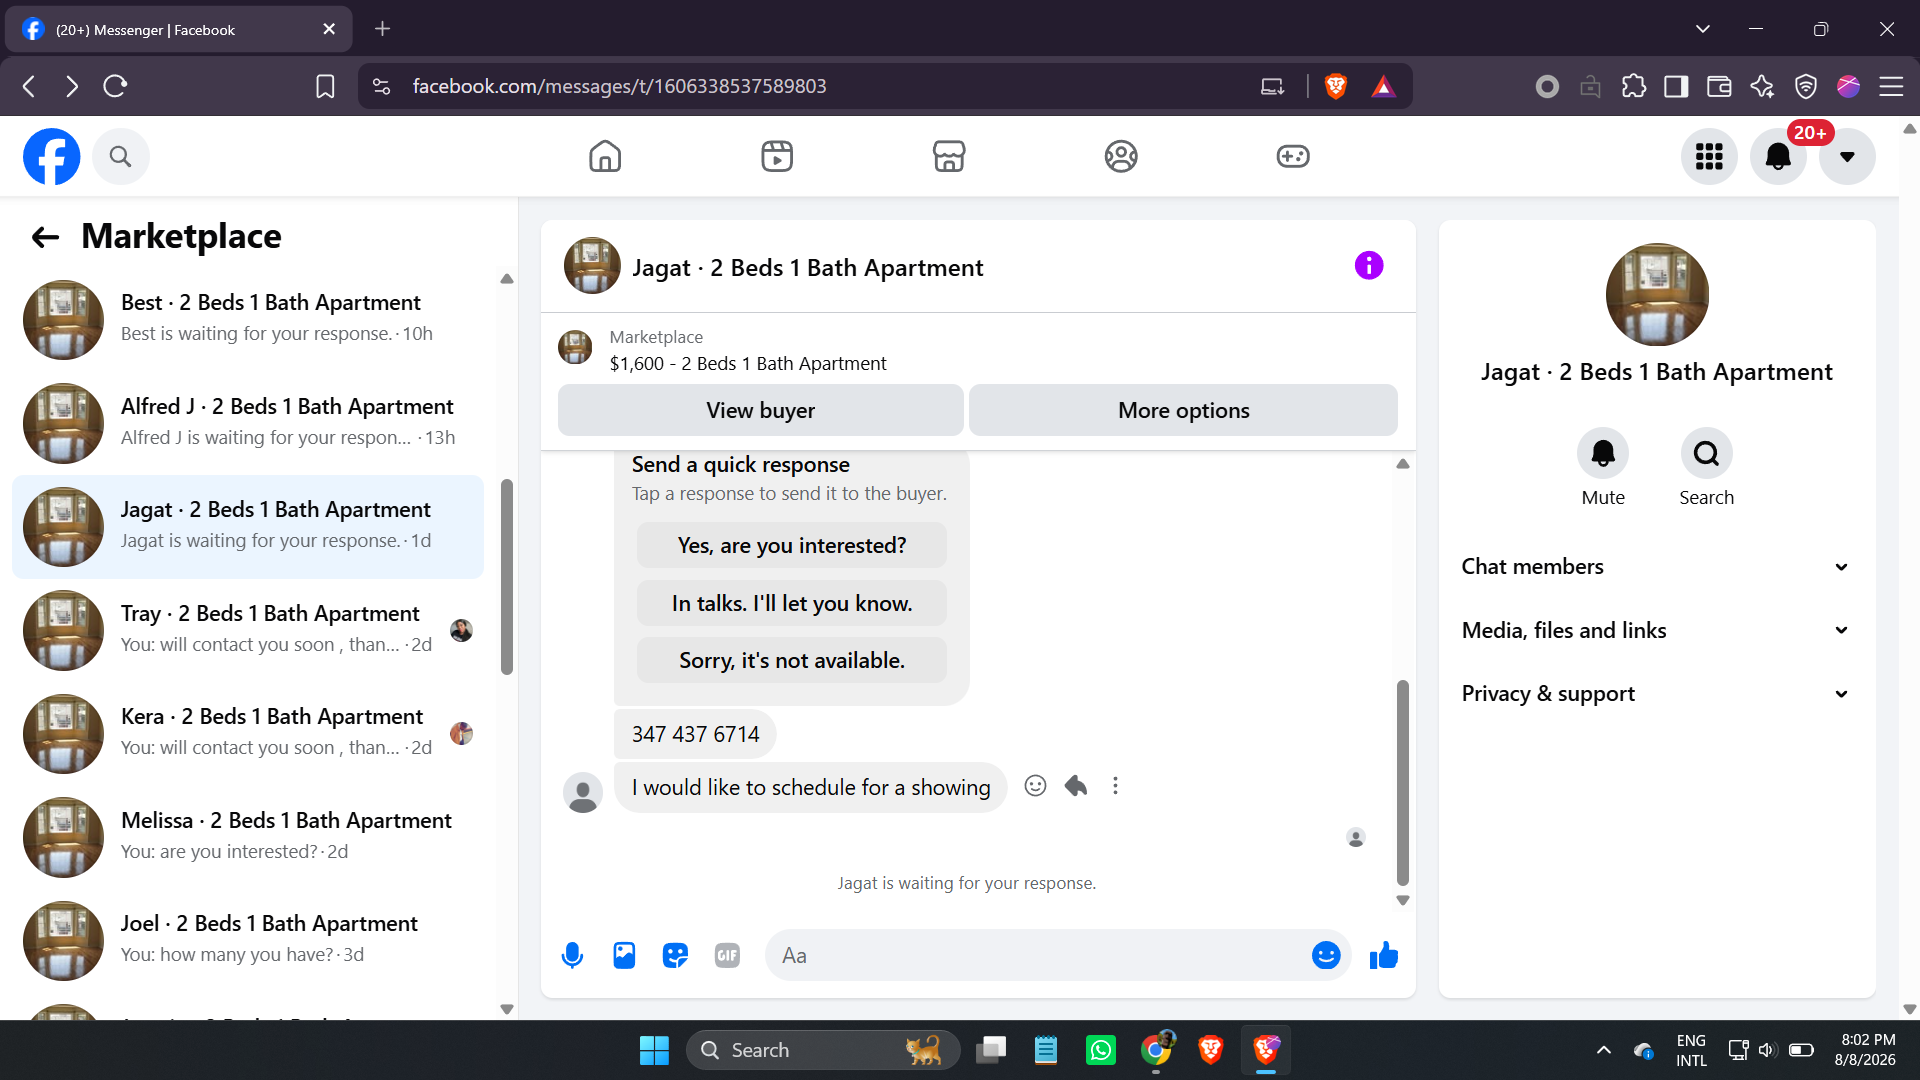Click the More options button
This screenshot has height=1080, width=1920.
pos(1183,410)
